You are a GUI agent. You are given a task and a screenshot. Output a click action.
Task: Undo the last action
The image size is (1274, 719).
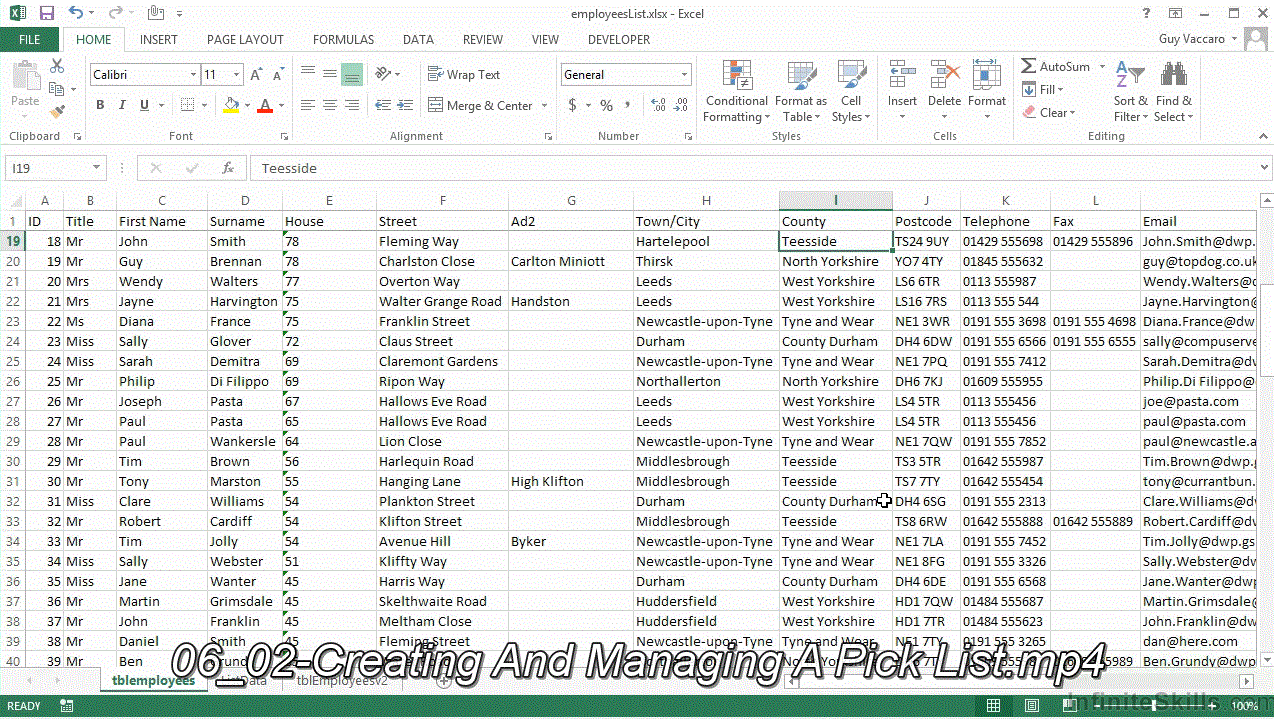pos(77,13)
